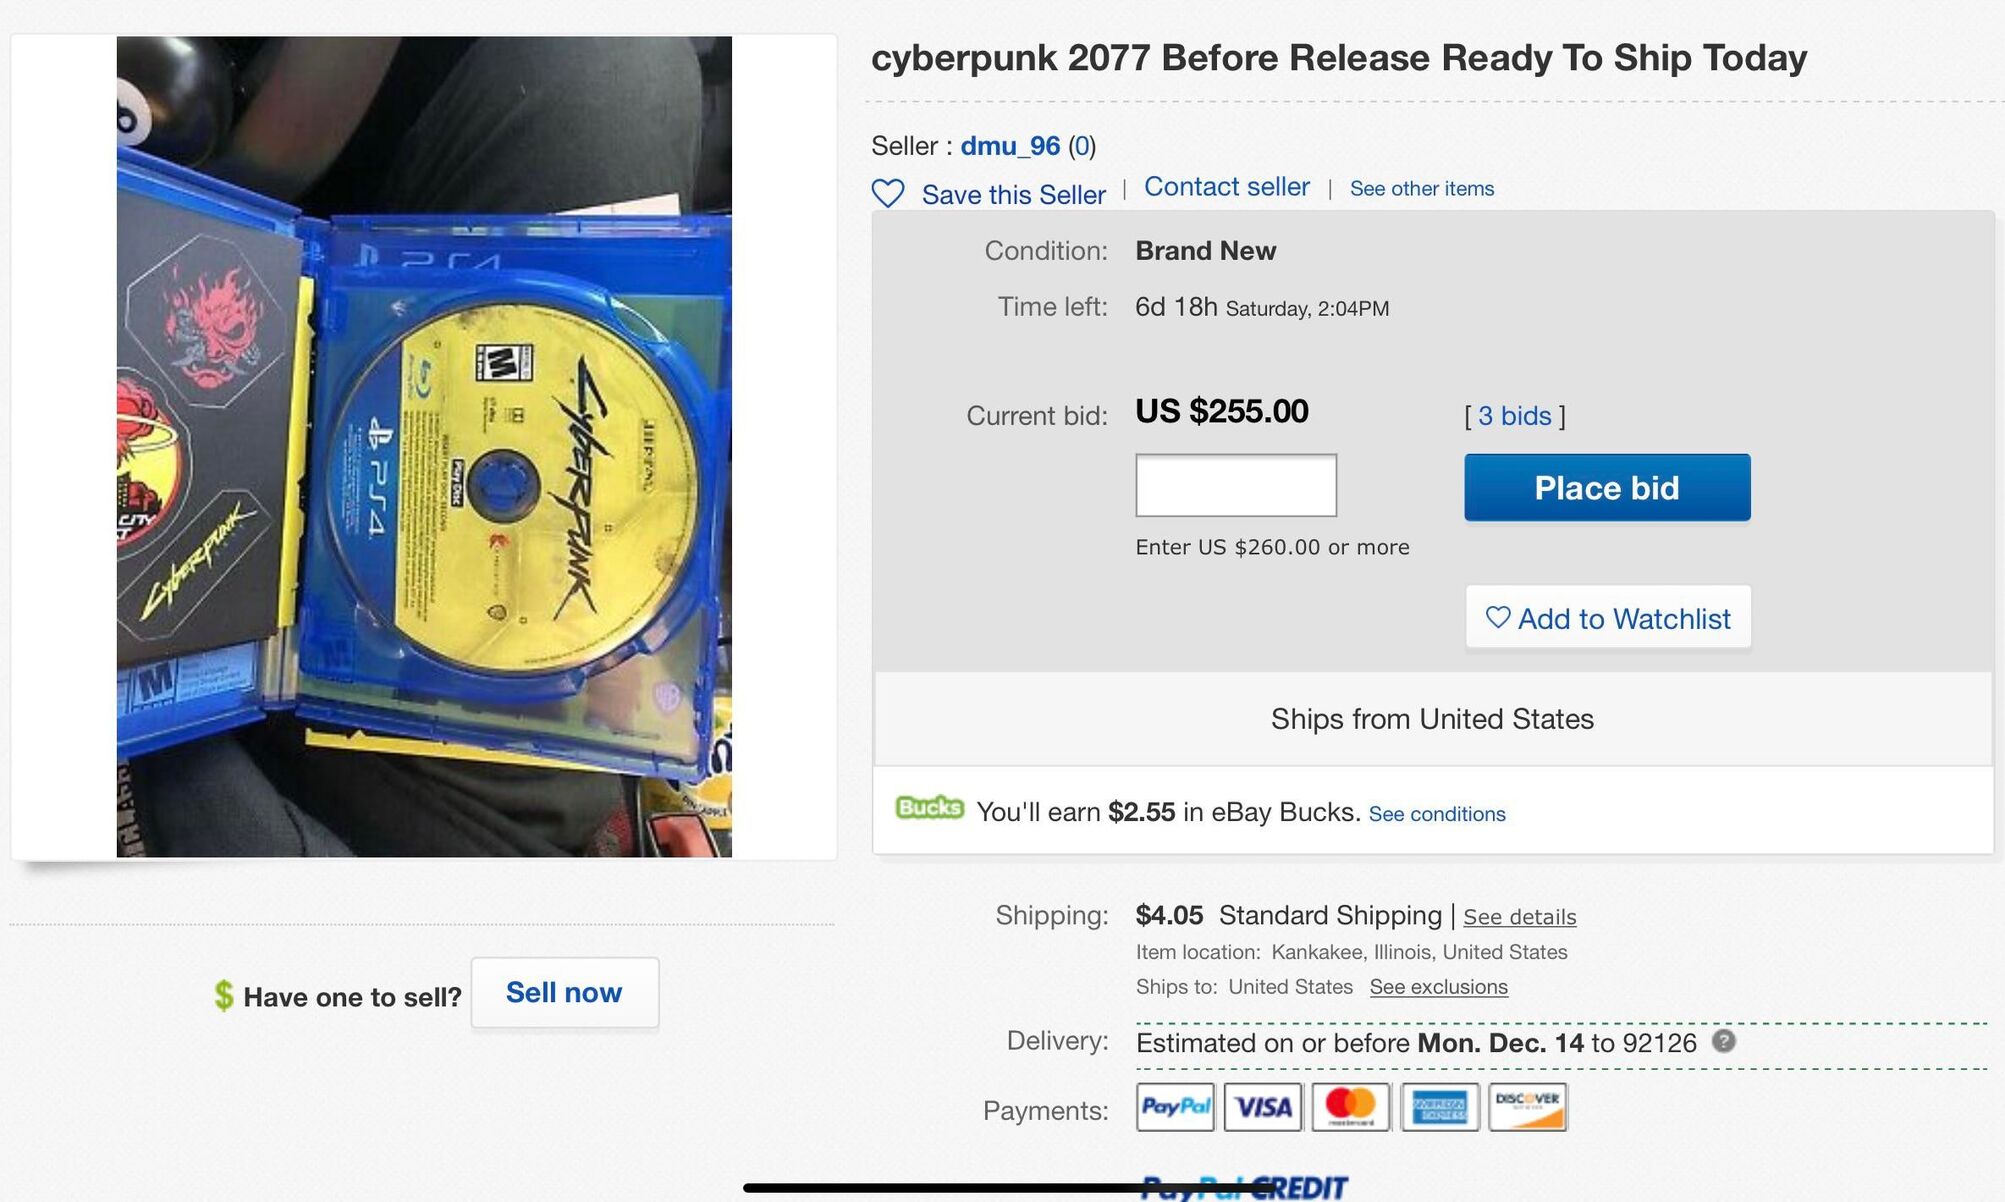2005x1202 pixels.
Task: Click See details for shipping
Action: click(1519, 917)
